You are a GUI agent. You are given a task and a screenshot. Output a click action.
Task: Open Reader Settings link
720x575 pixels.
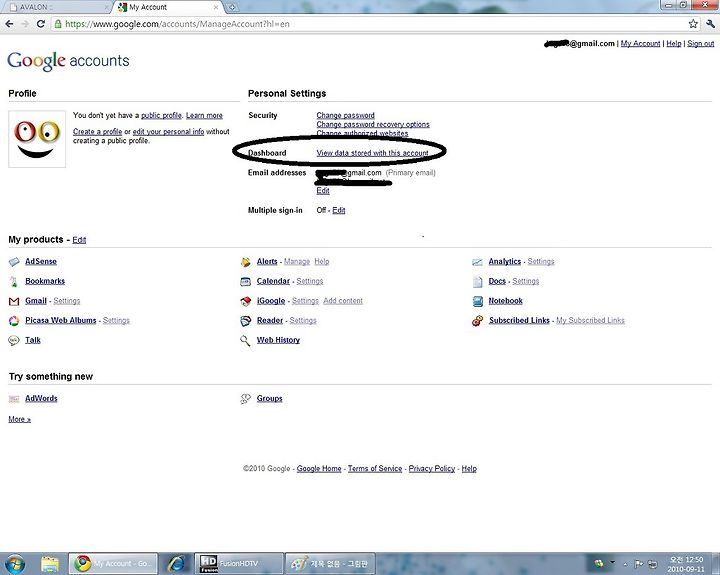coord(303,321)
